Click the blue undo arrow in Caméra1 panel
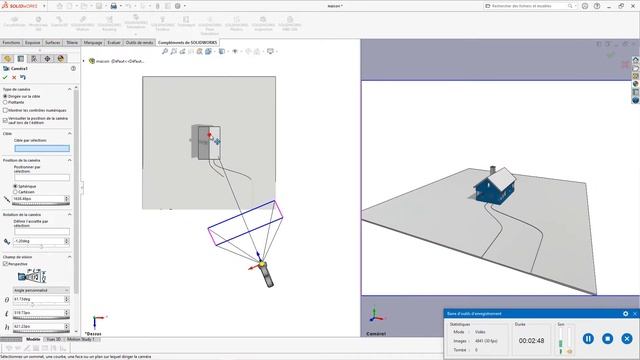The width and height of the screenshot is (640, 360). tap(23, 77)
